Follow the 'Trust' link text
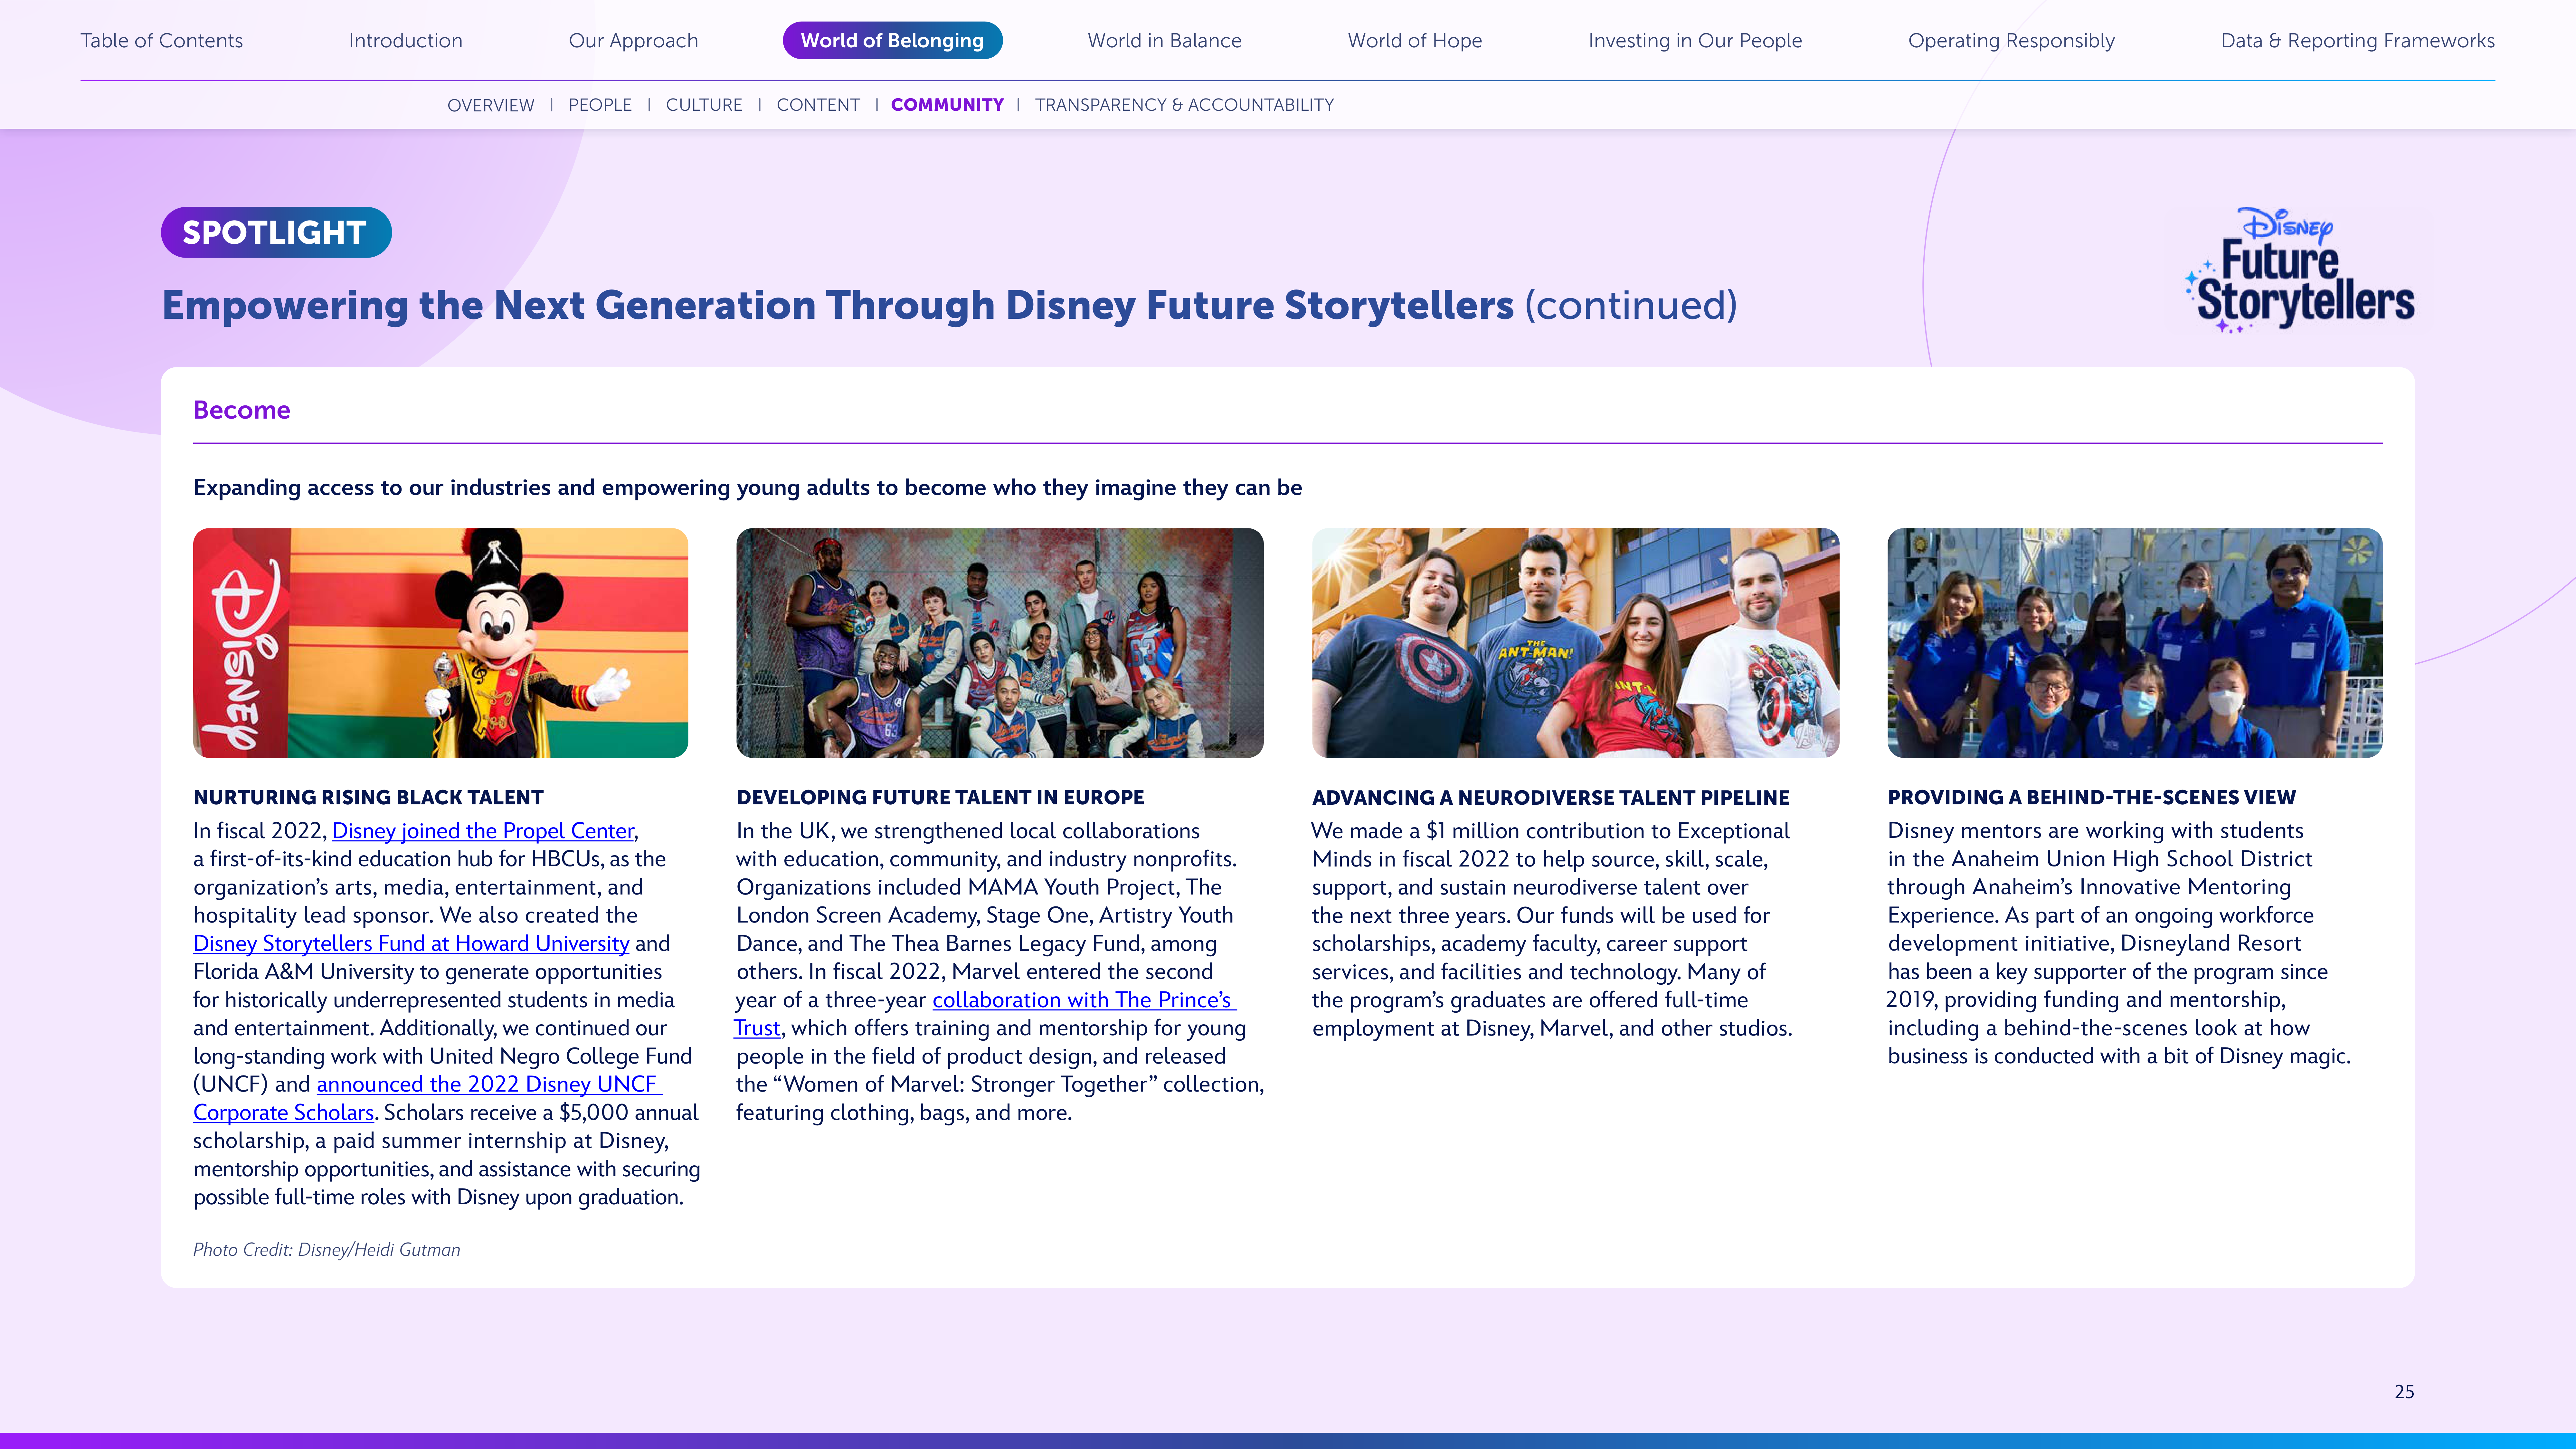The height and width of the screenshot is (1449, 2576). click(757, 1028)
